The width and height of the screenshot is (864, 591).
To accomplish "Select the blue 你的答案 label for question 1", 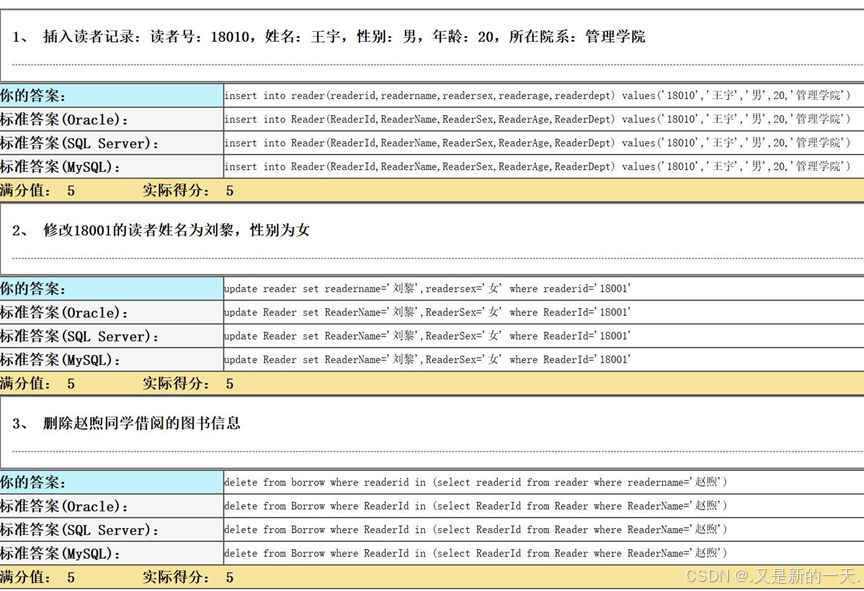I will click(x=111, y=96).
